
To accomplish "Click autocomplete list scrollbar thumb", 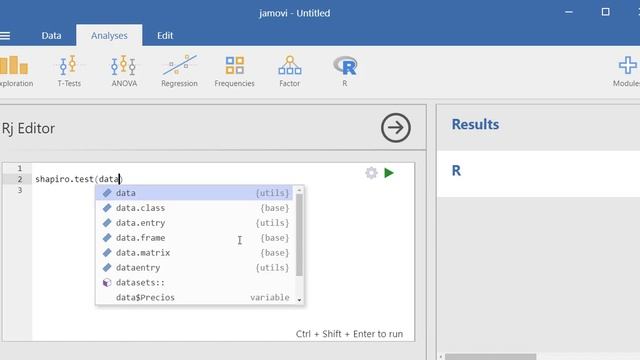I will pyautogui.click(x=299, y=235).
